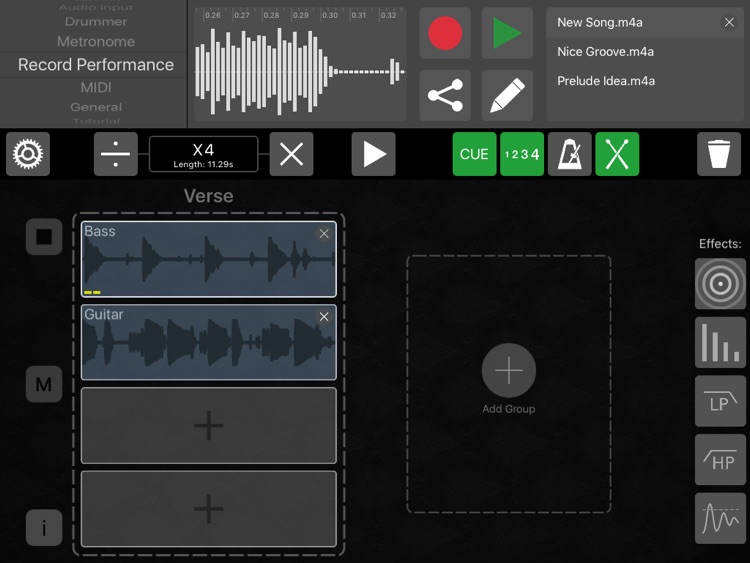Select the Bass loop track
This screenshot has height=563, width=750.
[x=209, y=259]
